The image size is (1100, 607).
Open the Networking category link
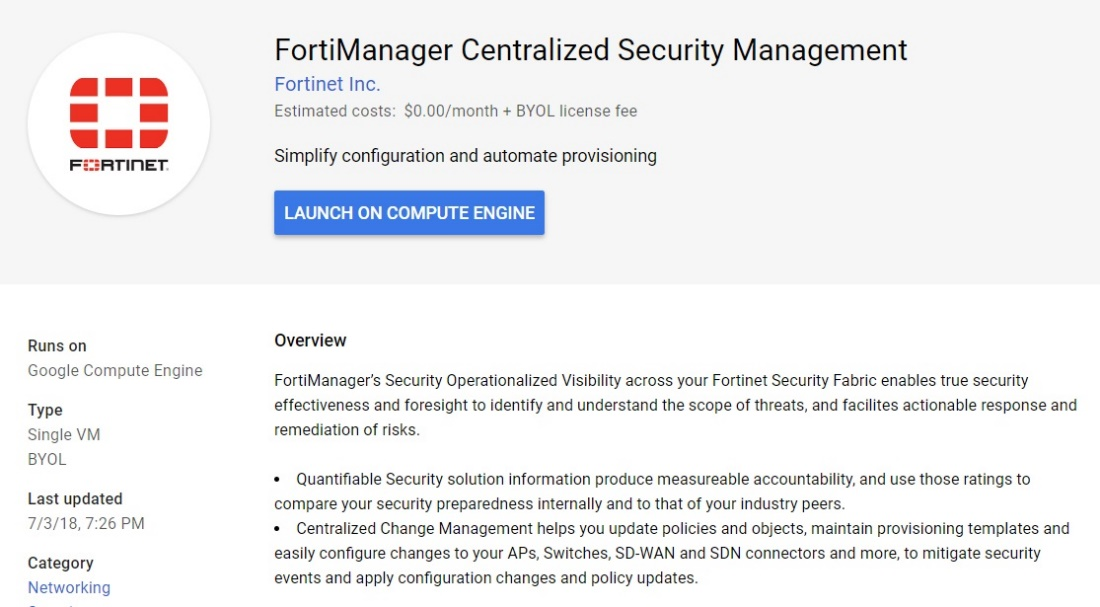pyautogui.click(x=68, y=587)
